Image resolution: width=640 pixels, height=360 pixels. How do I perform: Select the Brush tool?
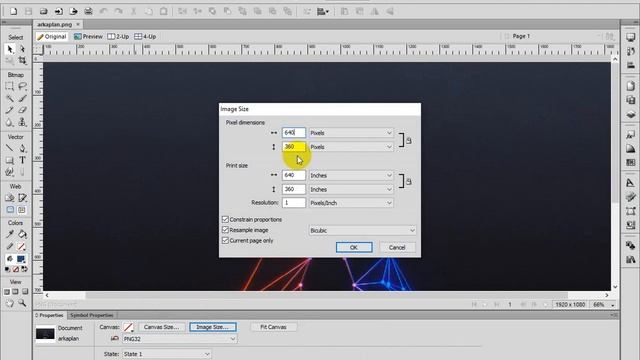coord(22,98)
